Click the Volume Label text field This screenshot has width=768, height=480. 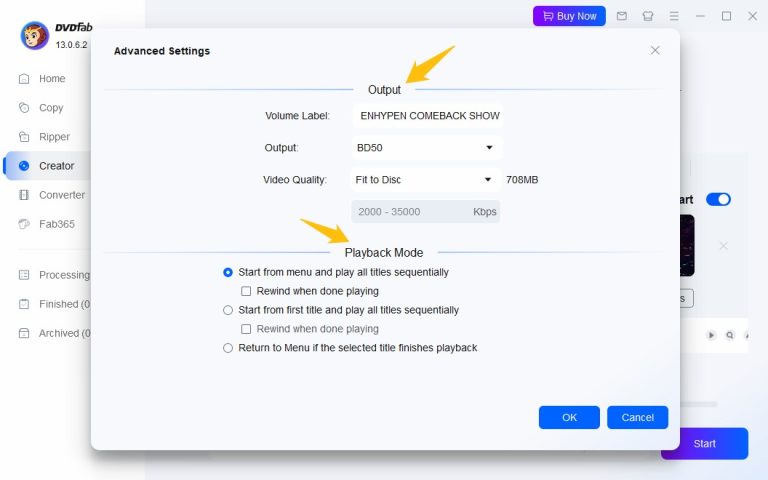428,116
